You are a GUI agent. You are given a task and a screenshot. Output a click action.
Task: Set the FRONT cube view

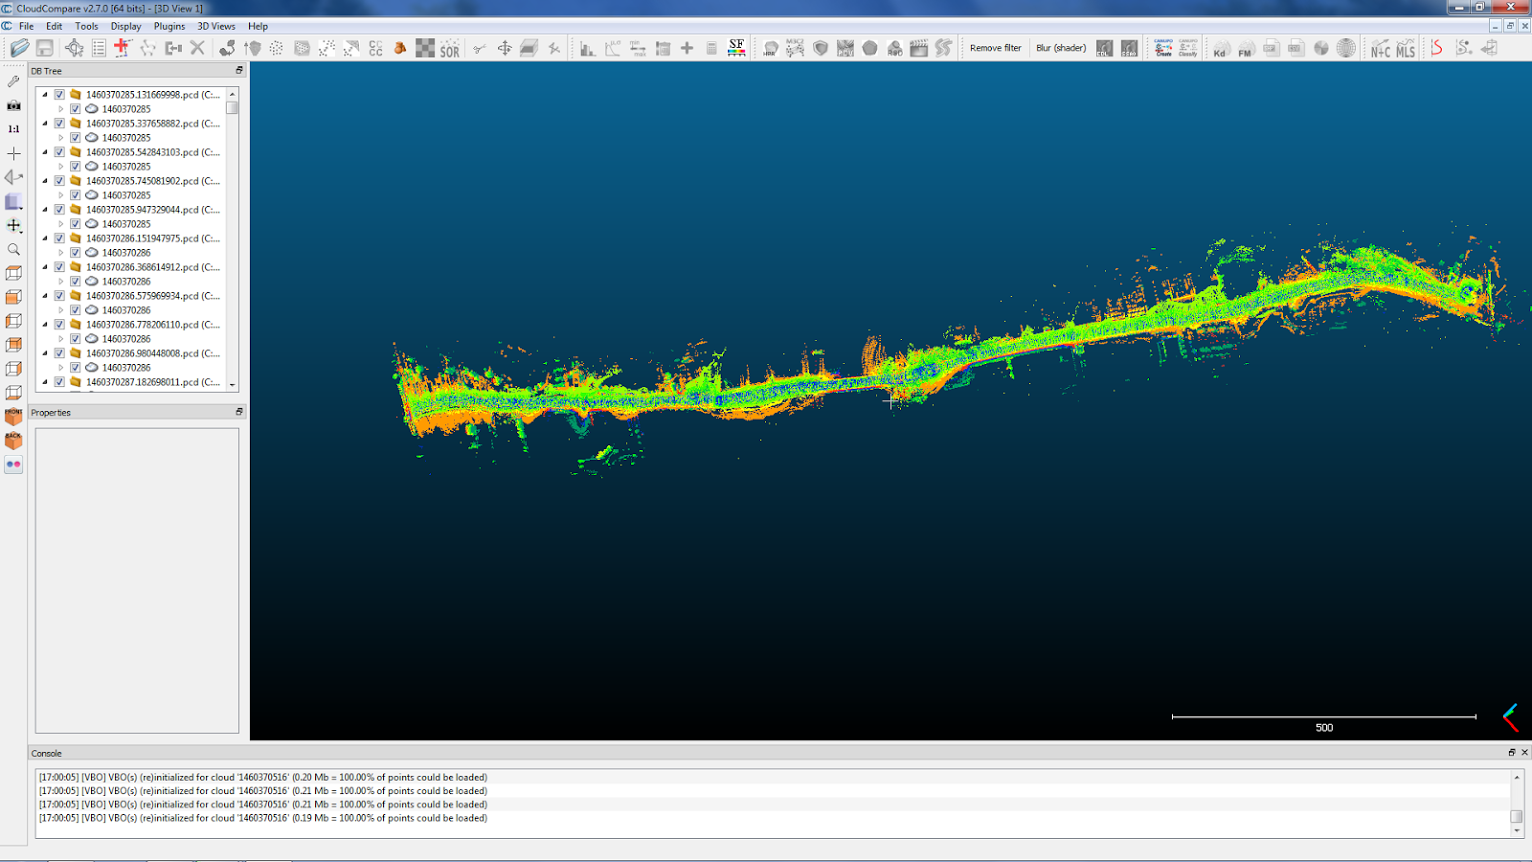[13, 416]
